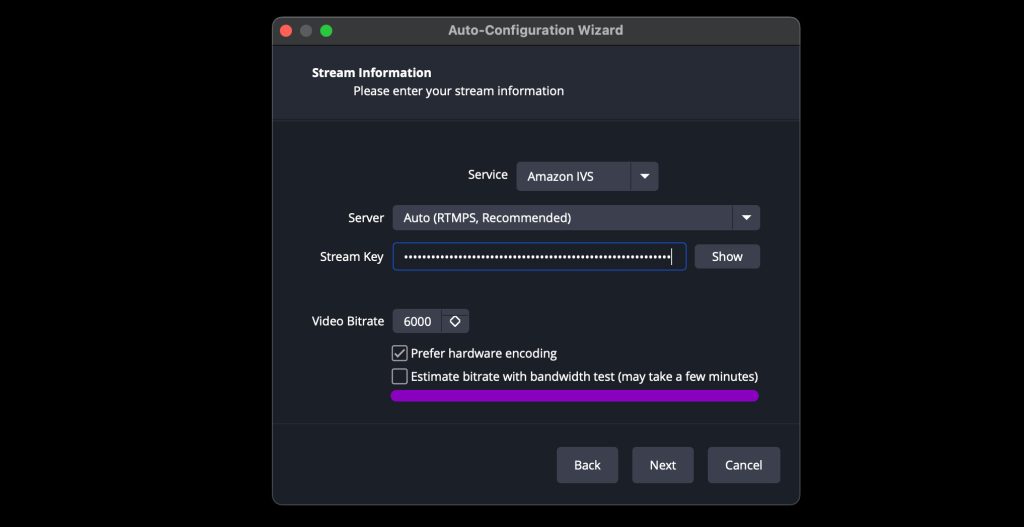1024x527 pixels.
Task: Click the Prefer hardware encoding label text
Action: pyautogui.click(x=484, y=353)
